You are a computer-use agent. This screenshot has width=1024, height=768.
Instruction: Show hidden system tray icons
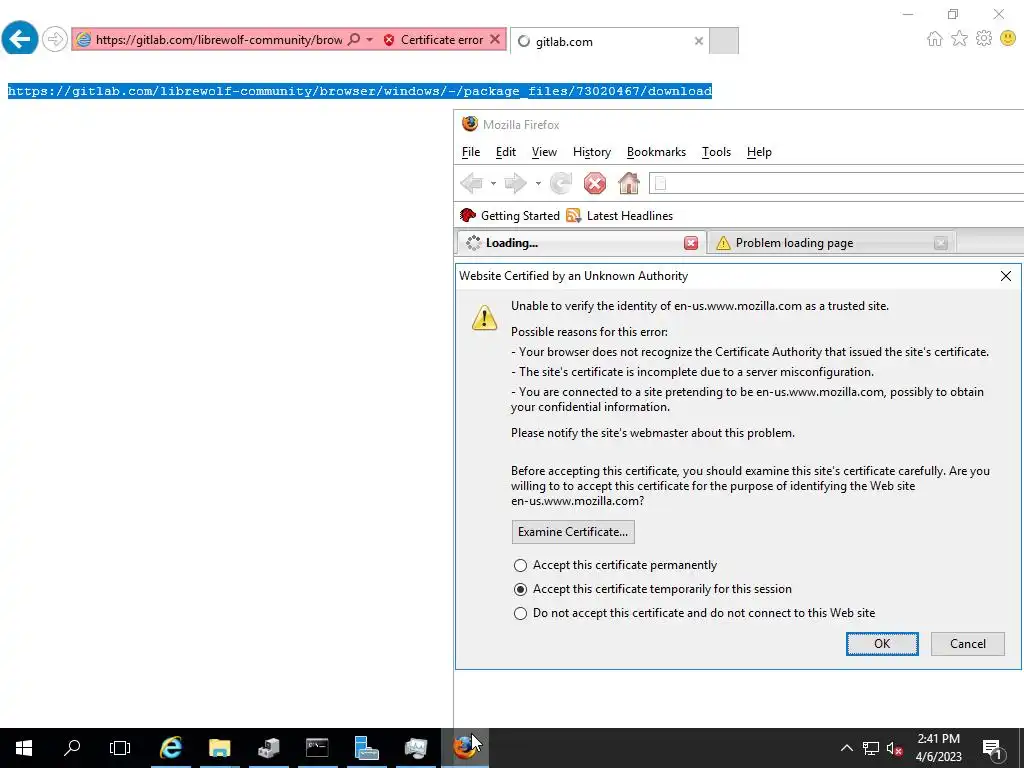coord(846,748)
